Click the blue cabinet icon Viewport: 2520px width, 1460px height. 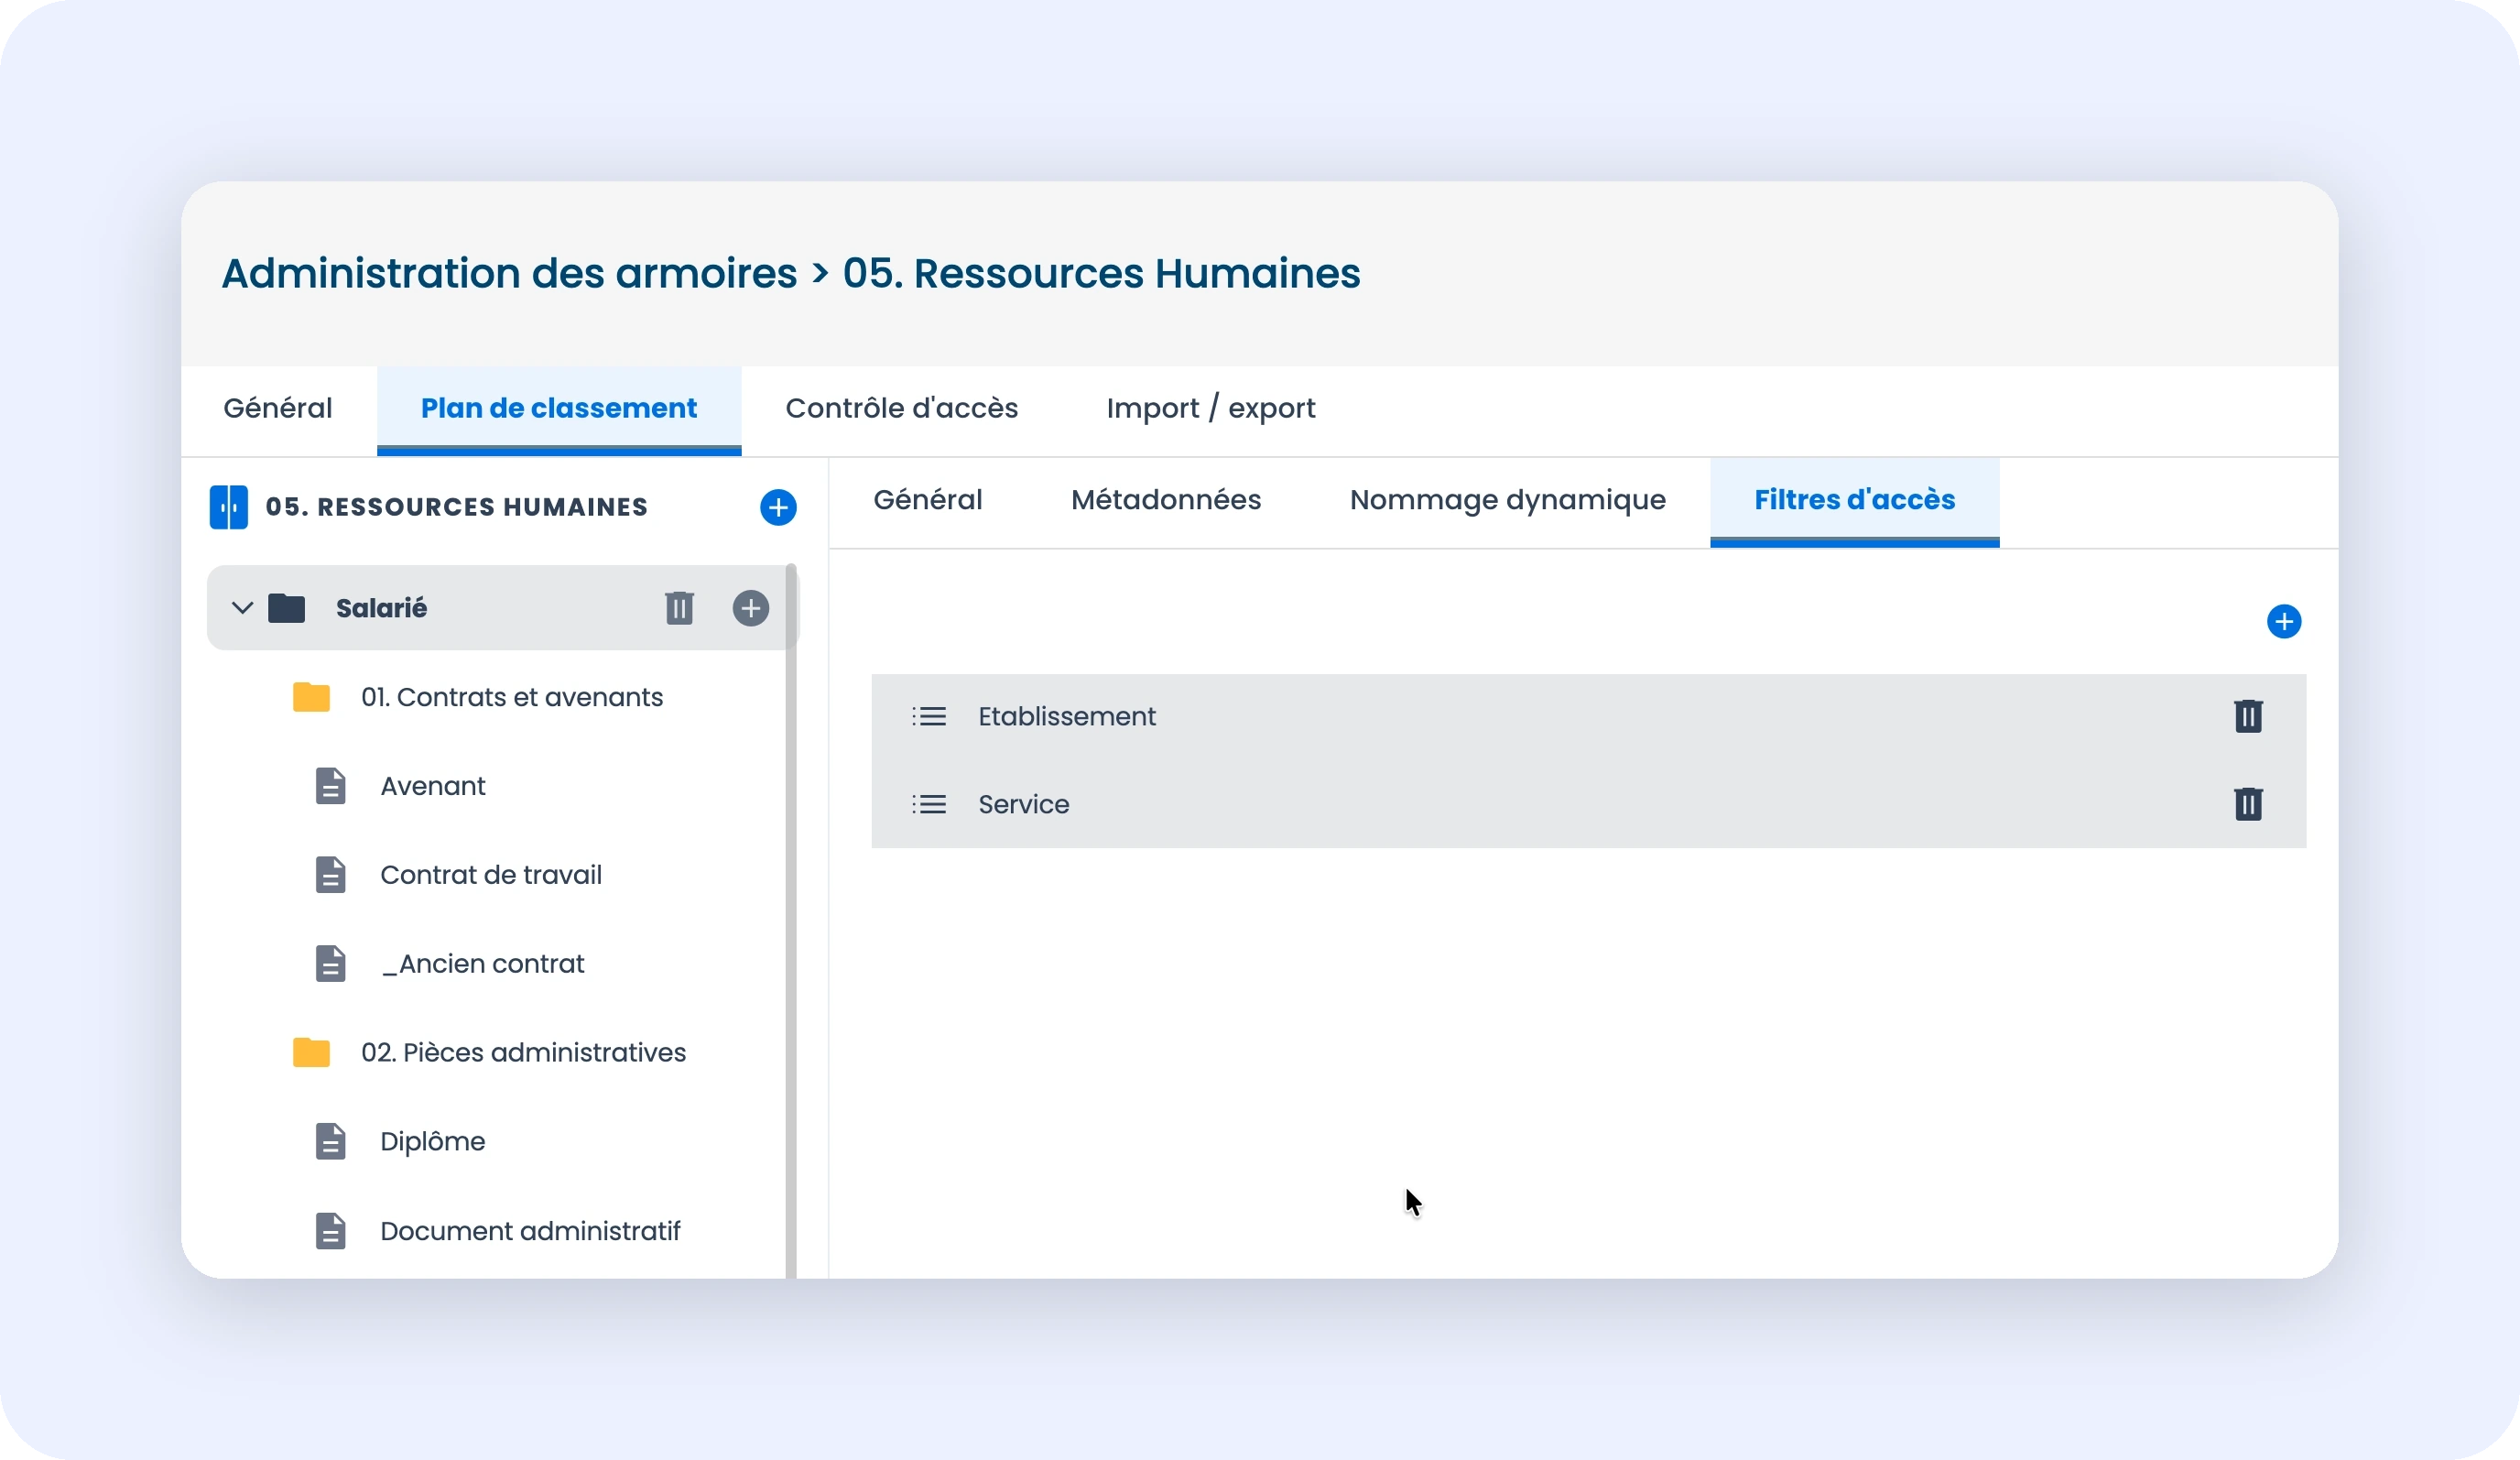pos(228,507)
